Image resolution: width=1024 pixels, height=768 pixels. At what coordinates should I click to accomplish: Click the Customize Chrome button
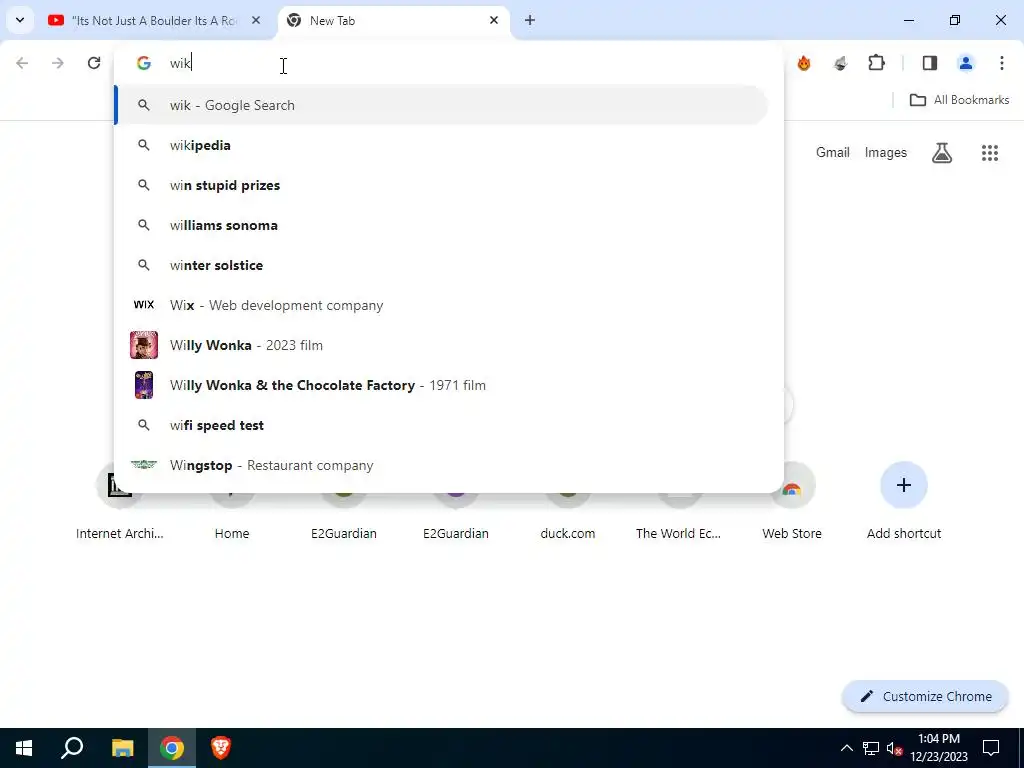tap(925, 696)
